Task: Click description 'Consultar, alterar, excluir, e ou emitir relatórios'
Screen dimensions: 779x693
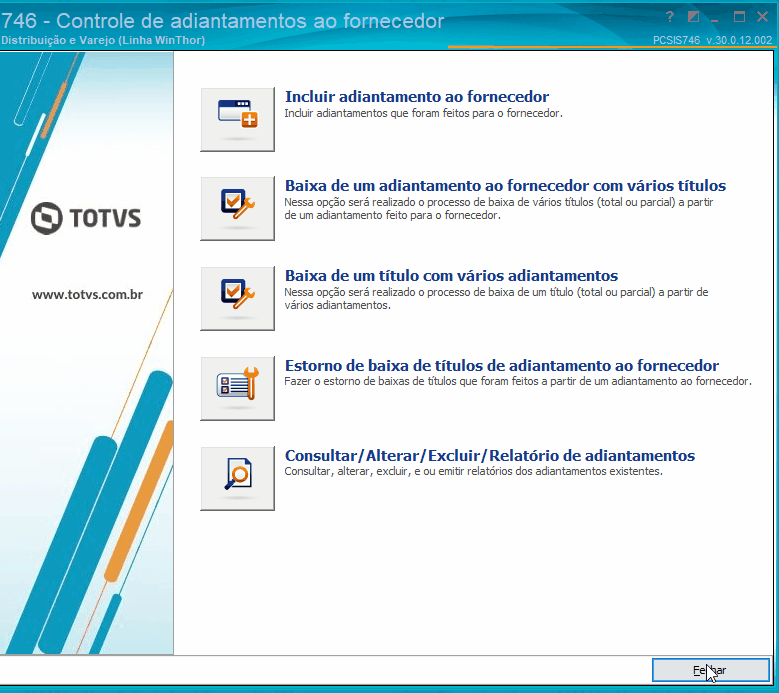Action: [473, 471]
